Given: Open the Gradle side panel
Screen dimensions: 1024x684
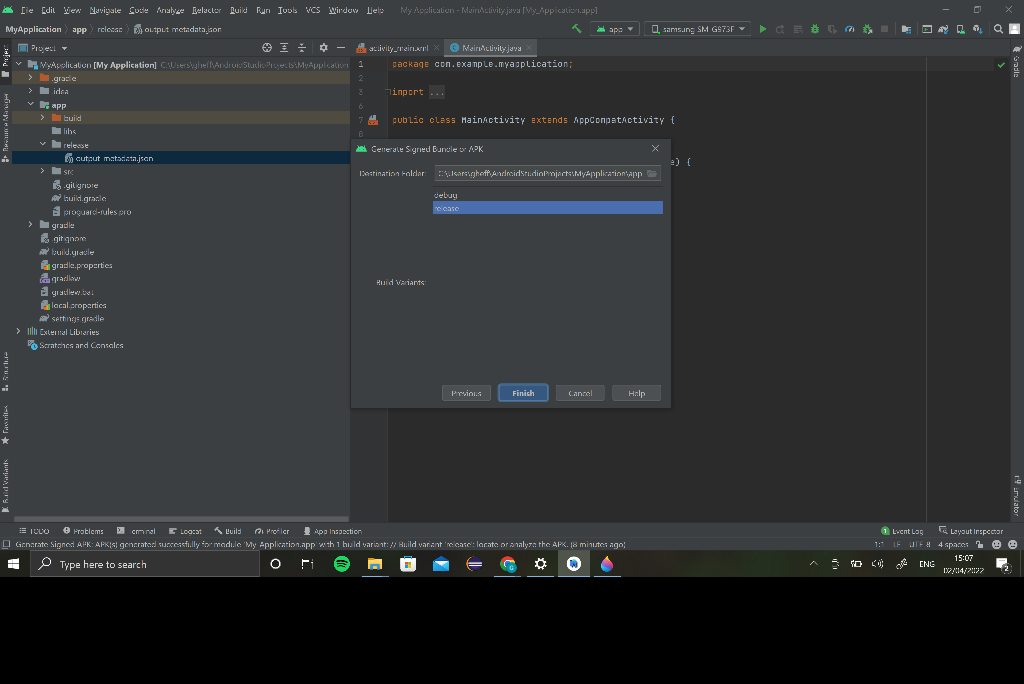Looking at the screenshot, I should click(x=1017, y=63).
